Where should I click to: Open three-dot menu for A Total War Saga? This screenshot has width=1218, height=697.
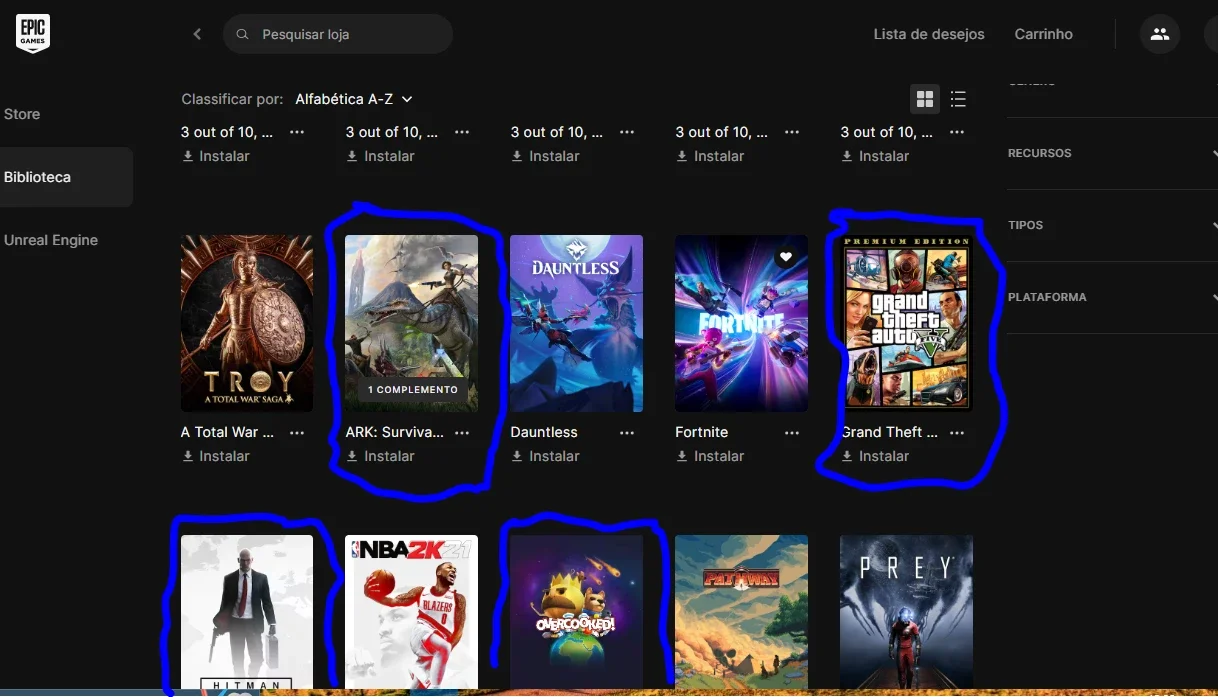click(297, 433)
